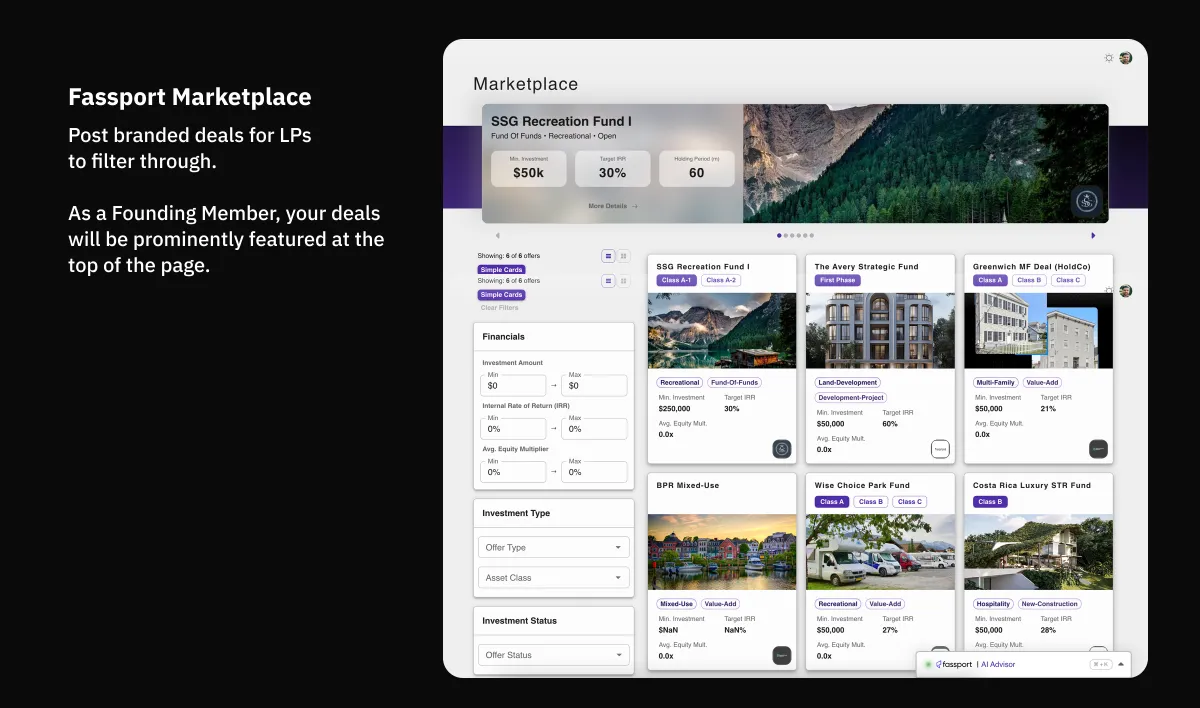Select Class C on Greenwich MF Deal
1200x708 pixels.
[1067, 280]
